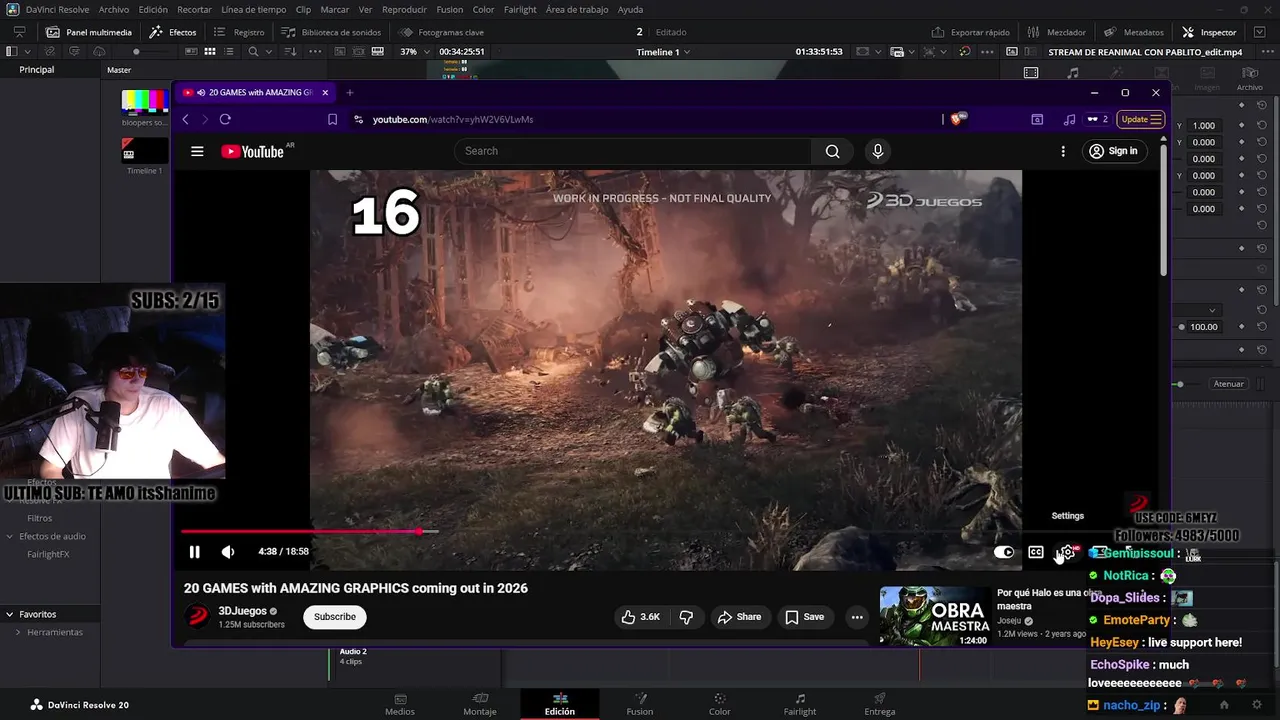This screenshot has height=720, width=1280.
Task: Subscribe to the 3DJuegos channel
Action: point(335,617)
